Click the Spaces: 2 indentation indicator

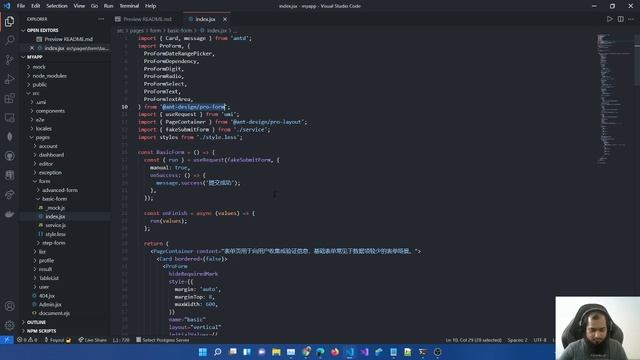(x=517, y=340)
